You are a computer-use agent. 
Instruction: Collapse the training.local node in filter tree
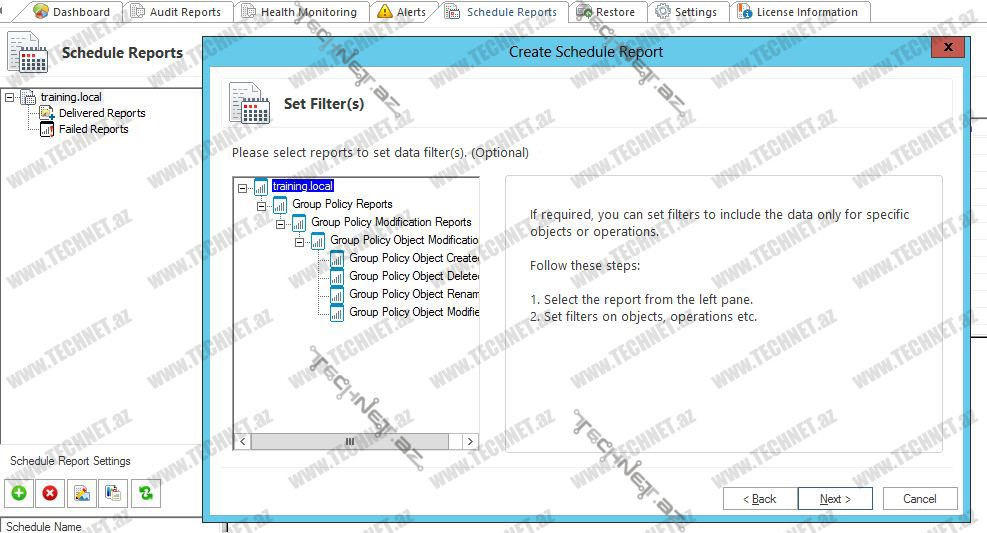pyautogui.click(x=243, y=187)
